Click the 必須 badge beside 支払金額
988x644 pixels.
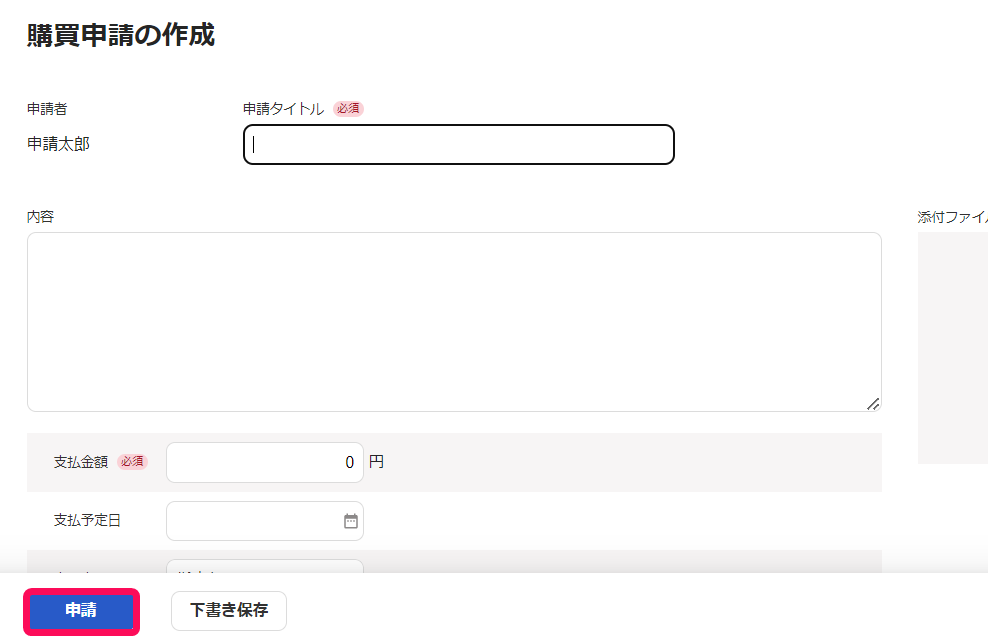click(x=132, y=462)
